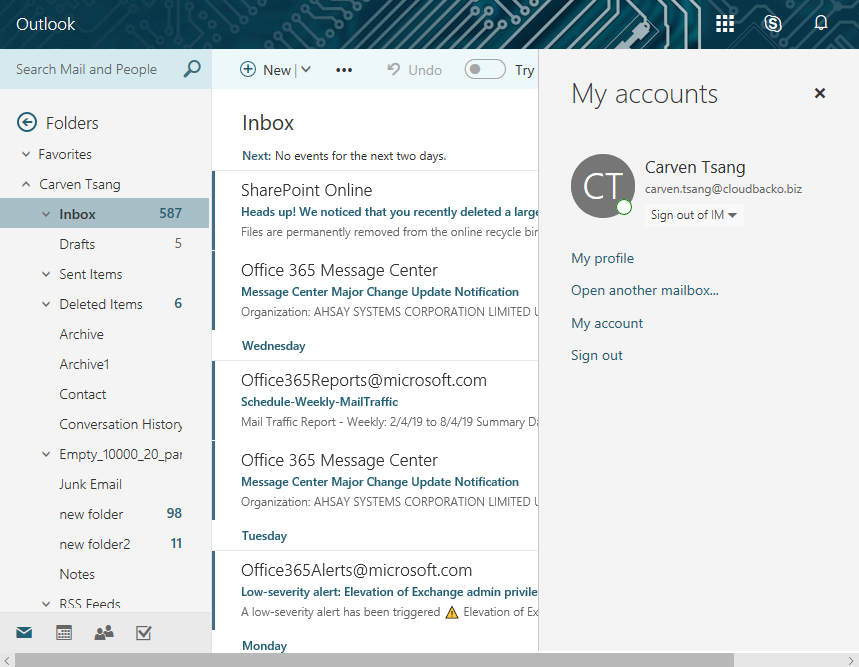Open the Tasks view icon
This screenshot has height=667, width=859.
tap(143, 632)
